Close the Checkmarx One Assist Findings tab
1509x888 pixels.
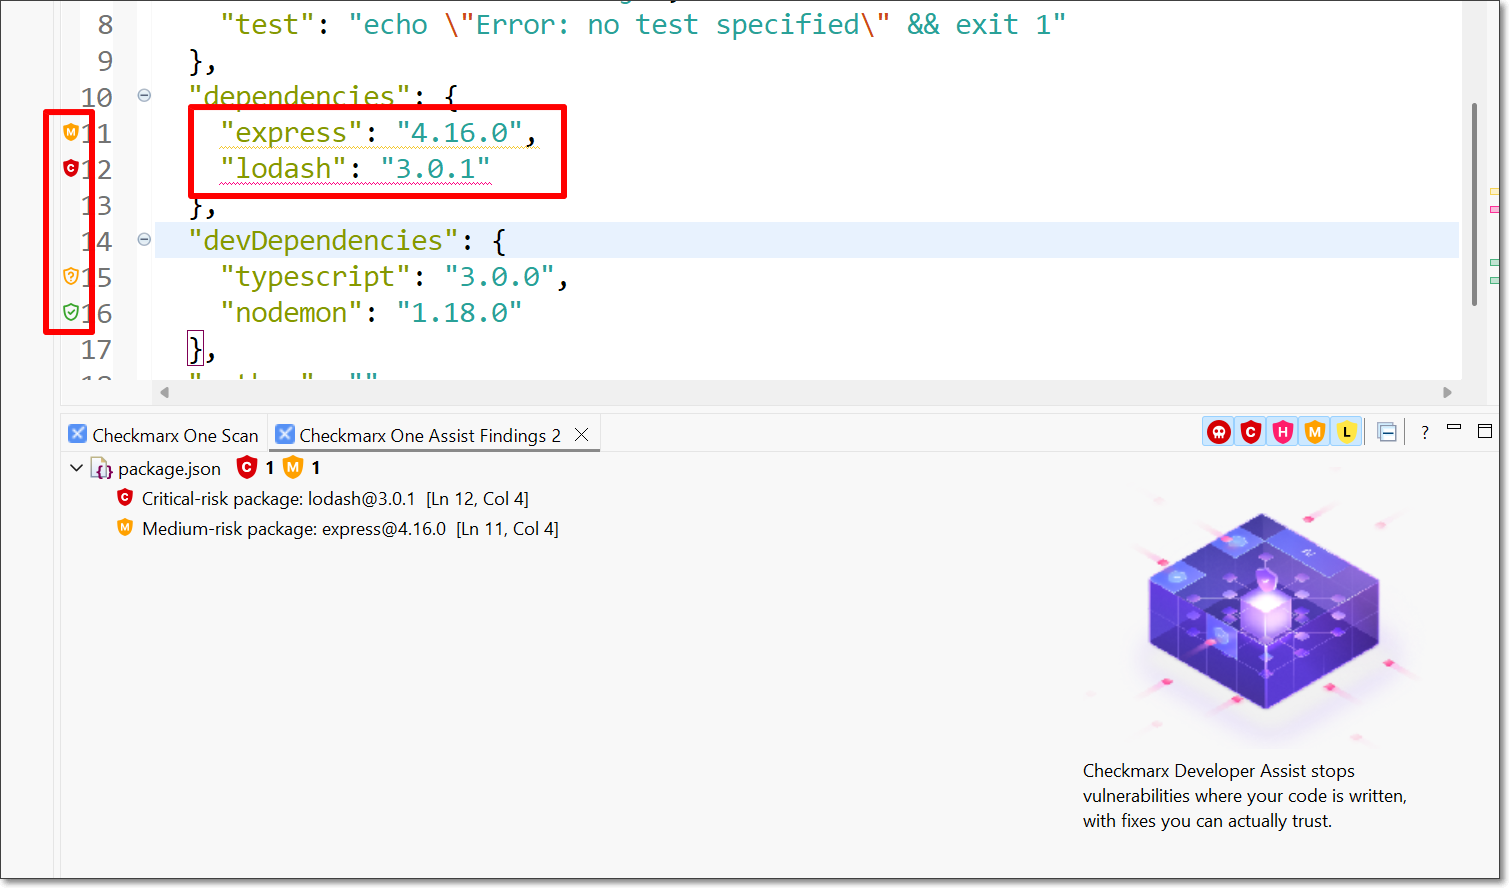click(x=581, y=434)
